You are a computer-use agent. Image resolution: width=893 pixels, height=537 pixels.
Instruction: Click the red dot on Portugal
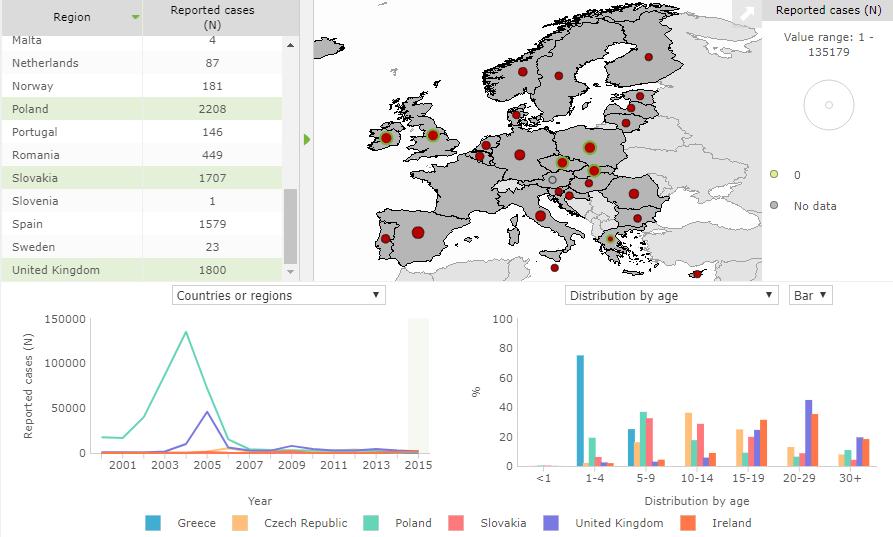pyautogui.click(x=386, y=239)
